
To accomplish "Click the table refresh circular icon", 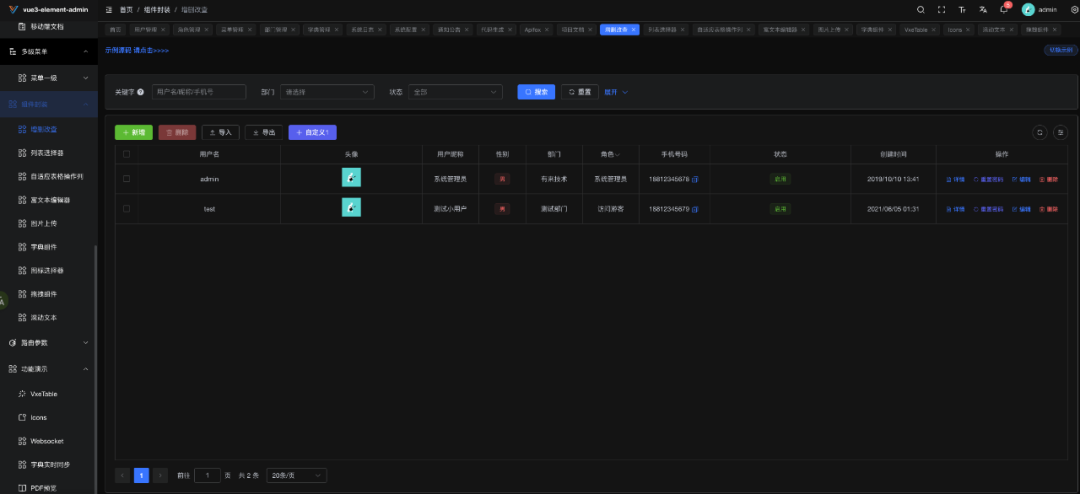I will click(x=1040, y=132).
